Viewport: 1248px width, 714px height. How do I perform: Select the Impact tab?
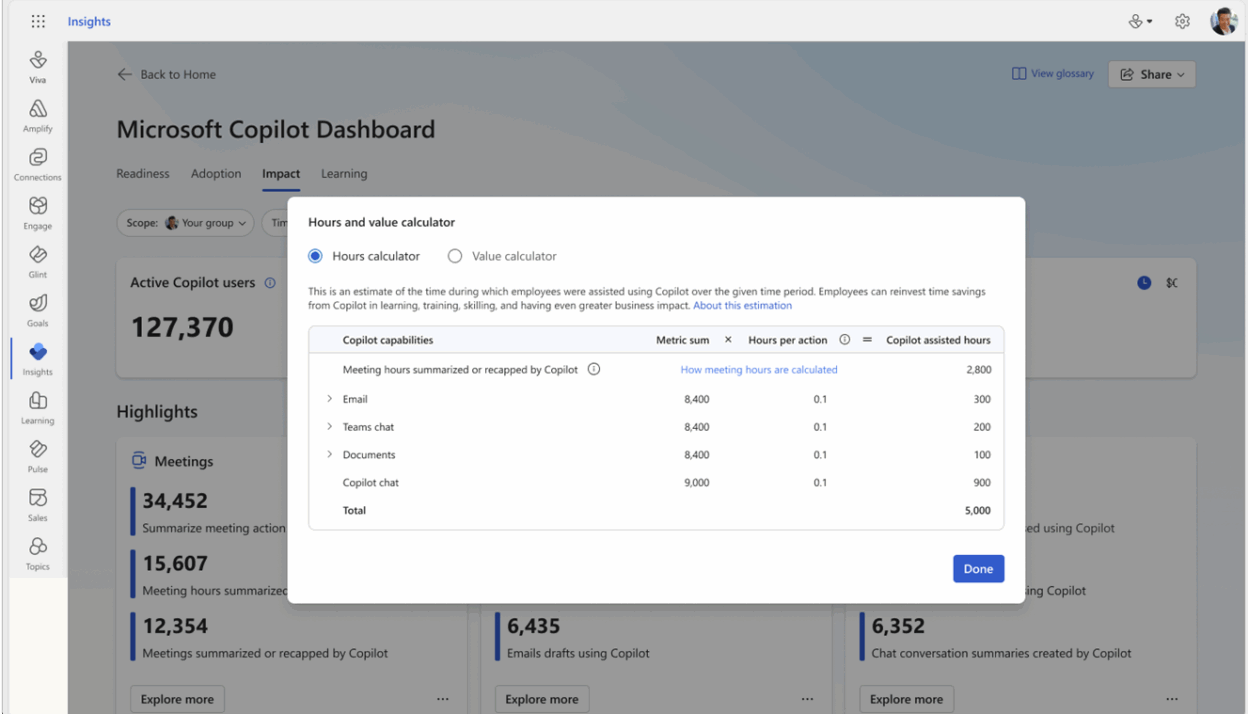click(x=281, y=174)
